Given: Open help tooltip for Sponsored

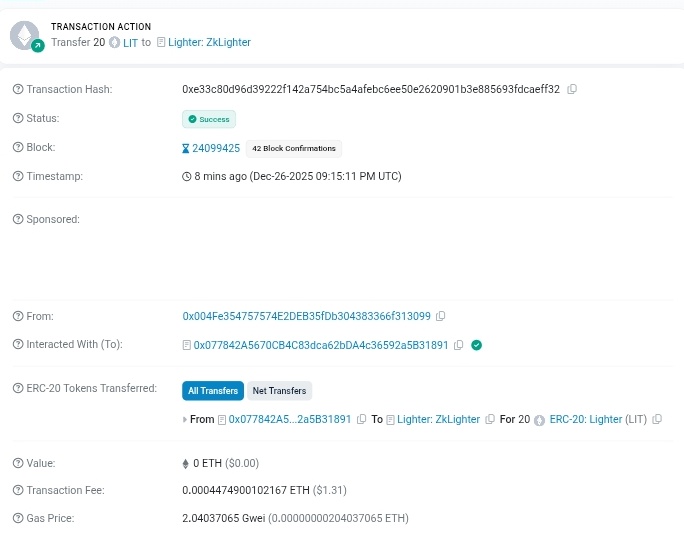Looking at the screenshot, I should 18,219.
